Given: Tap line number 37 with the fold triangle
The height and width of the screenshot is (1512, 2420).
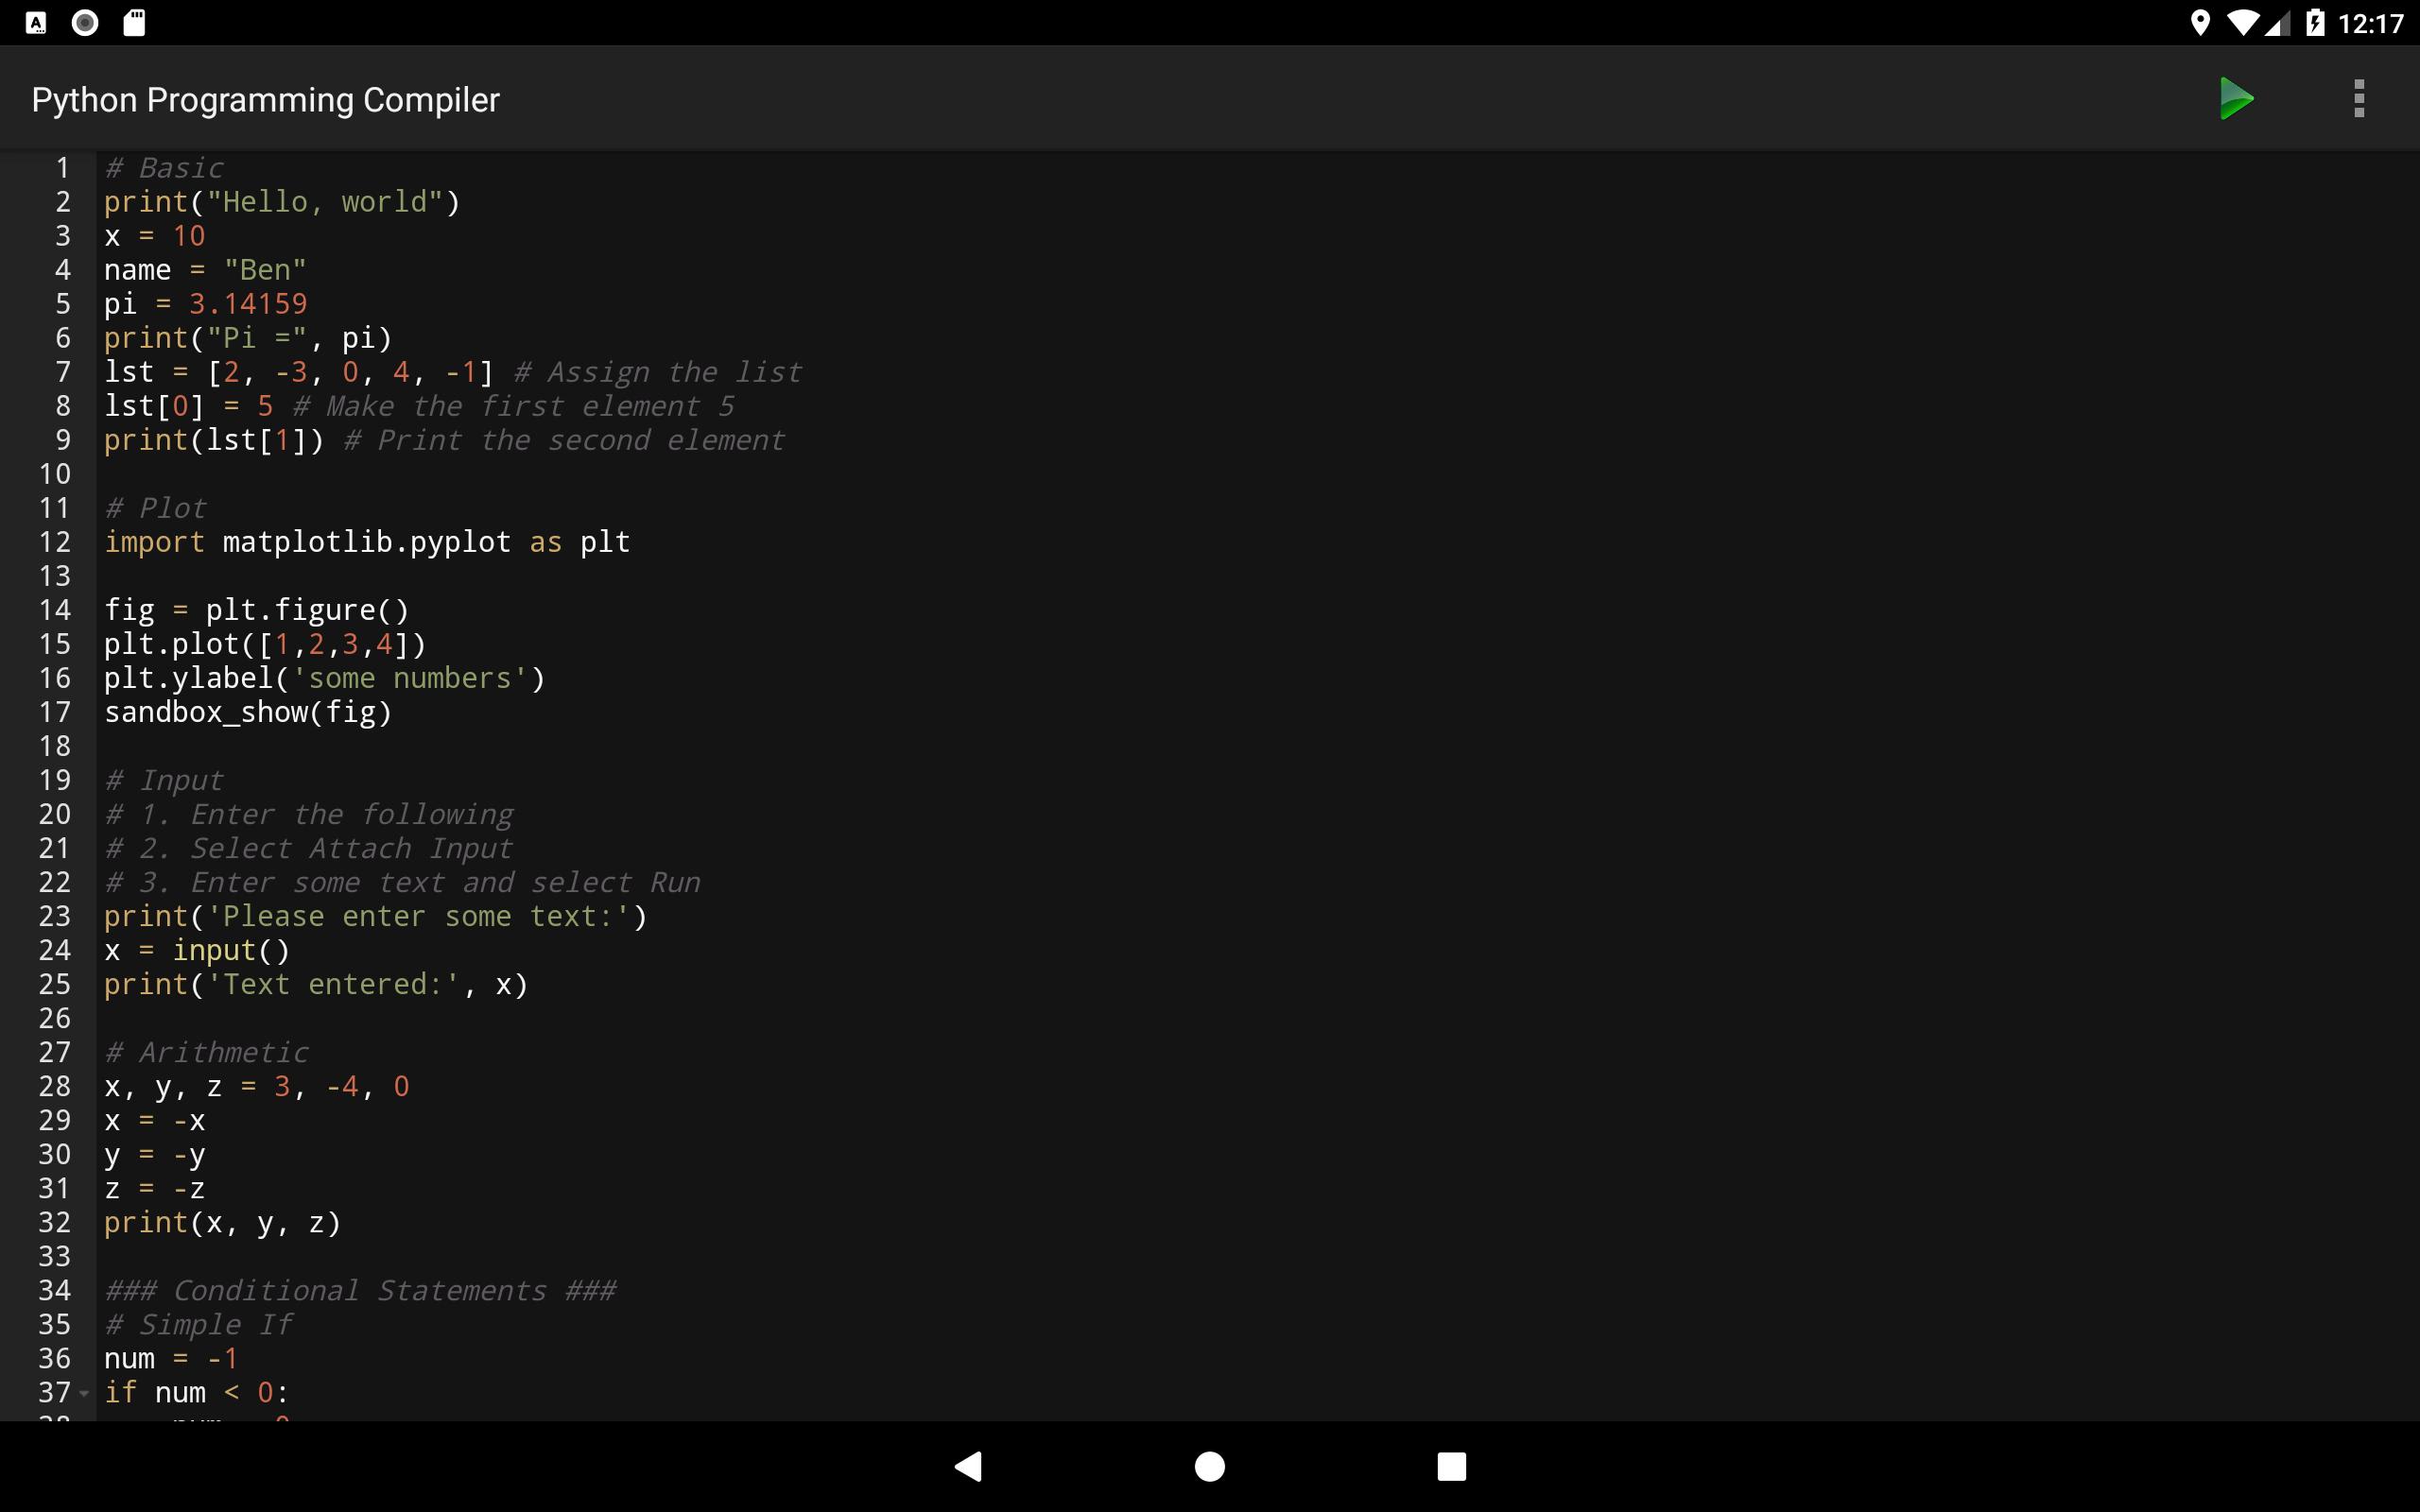Looking at the screenshot, I should (x=57, y=1392).
